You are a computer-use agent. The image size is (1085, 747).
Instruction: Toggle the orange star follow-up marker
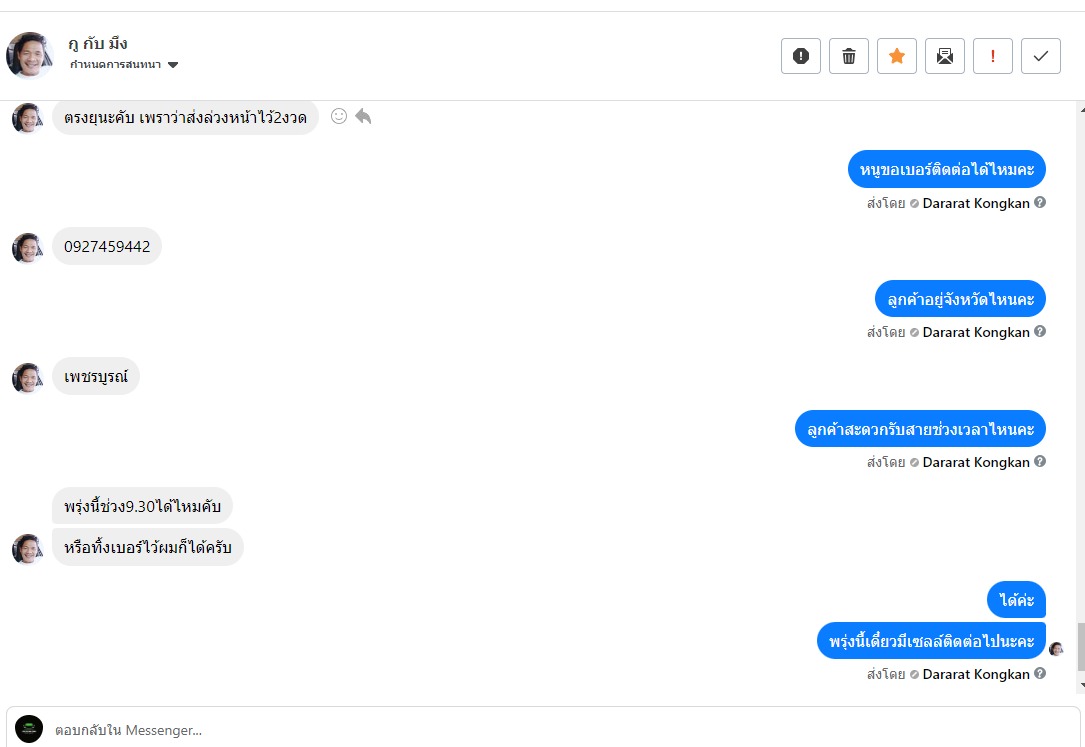(x=896, y=56)
